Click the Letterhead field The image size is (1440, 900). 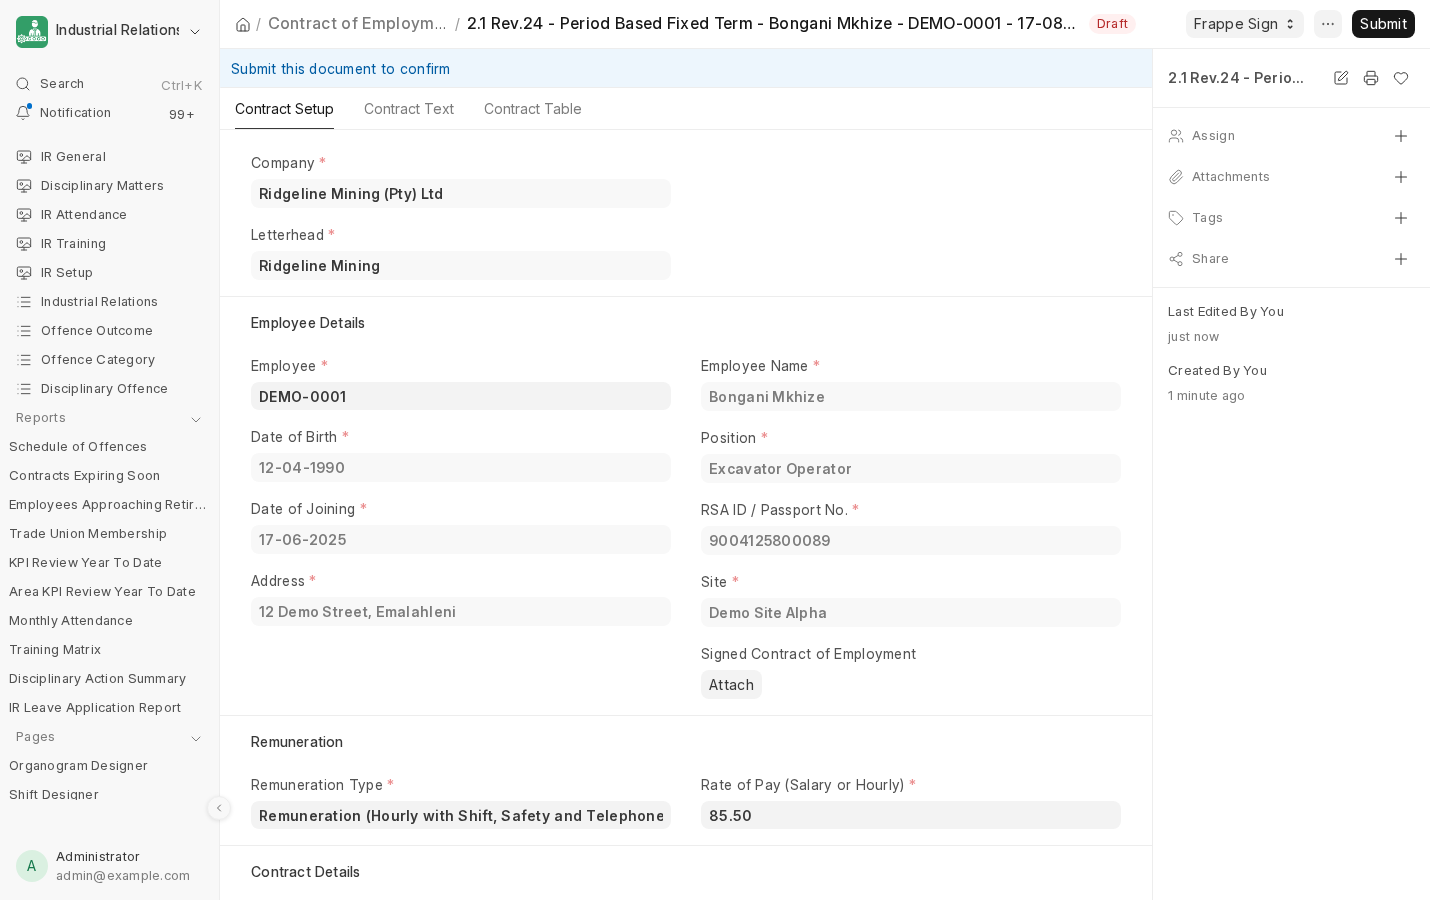coord(461,266)
